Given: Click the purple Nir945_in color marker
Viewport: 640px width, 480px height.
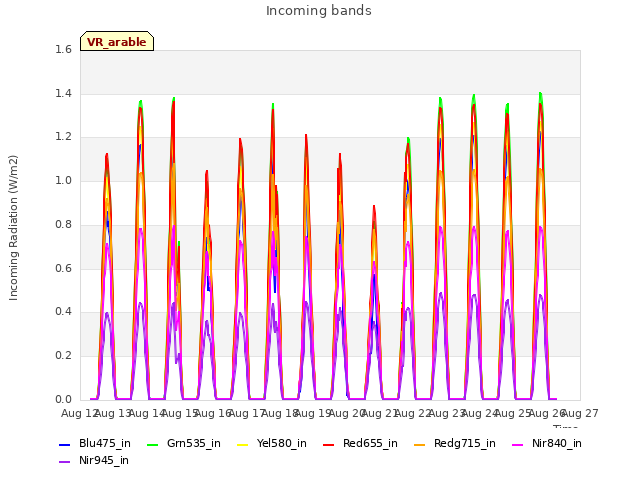Looking at the screenshot, I should 64,462.
